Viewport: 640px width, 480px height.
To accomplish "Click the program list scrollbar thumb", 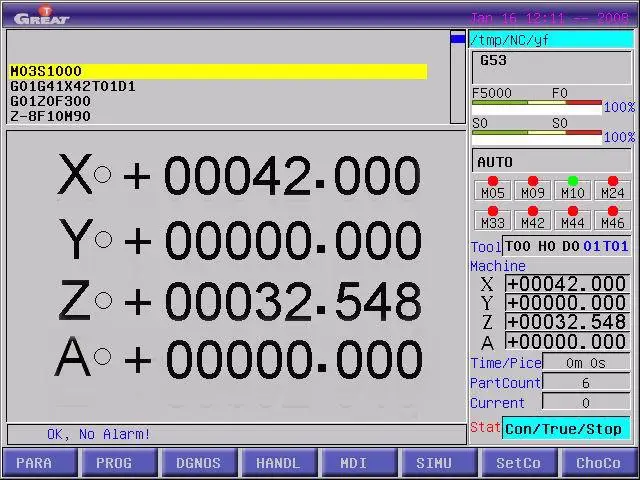I will point(458,39).
